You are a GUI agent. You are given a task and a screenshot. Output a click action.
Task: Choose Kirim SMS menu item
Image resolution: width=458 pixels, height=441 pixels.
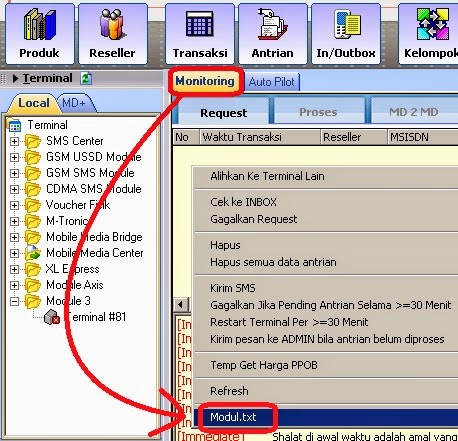click(326, 288)
